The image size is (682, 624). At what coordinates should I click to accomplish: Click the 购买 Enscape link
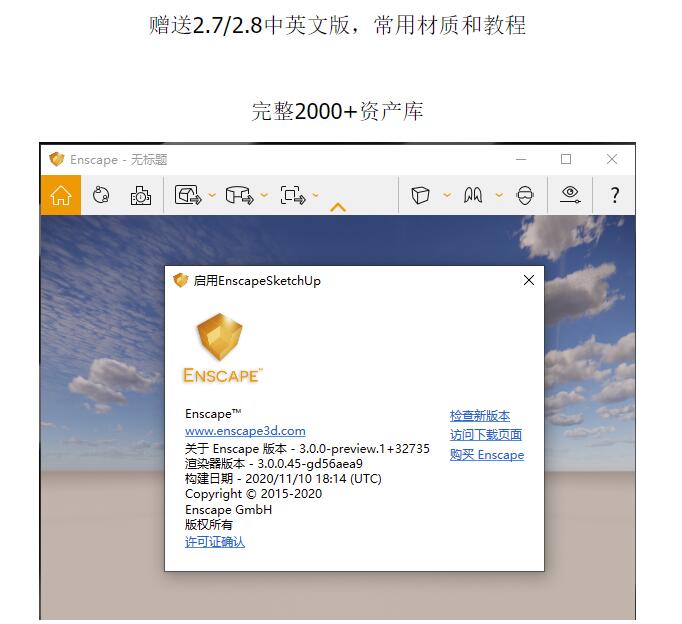point(487,455)
